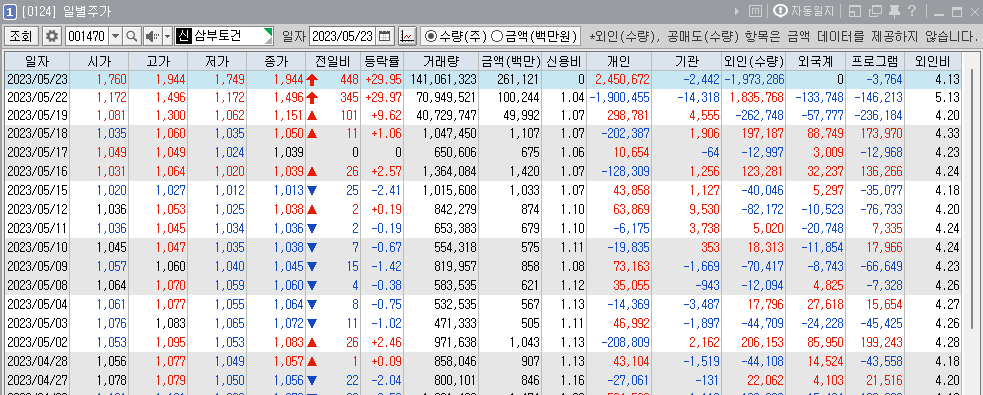The width and height of the screenshot is (983, 395).
Task: Select the 수량(주) radio button
Action: 430,36
